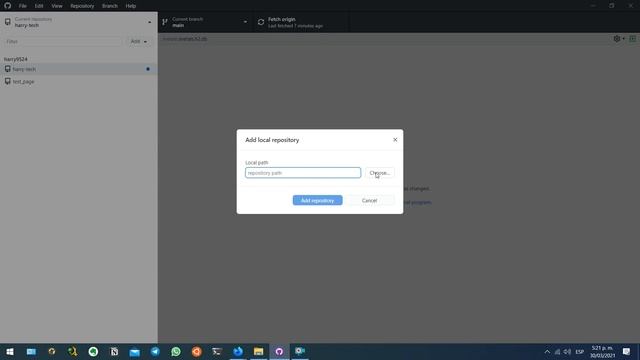Click the volume icon in system tray
The image size is (640, 360).
coord(567,351)
